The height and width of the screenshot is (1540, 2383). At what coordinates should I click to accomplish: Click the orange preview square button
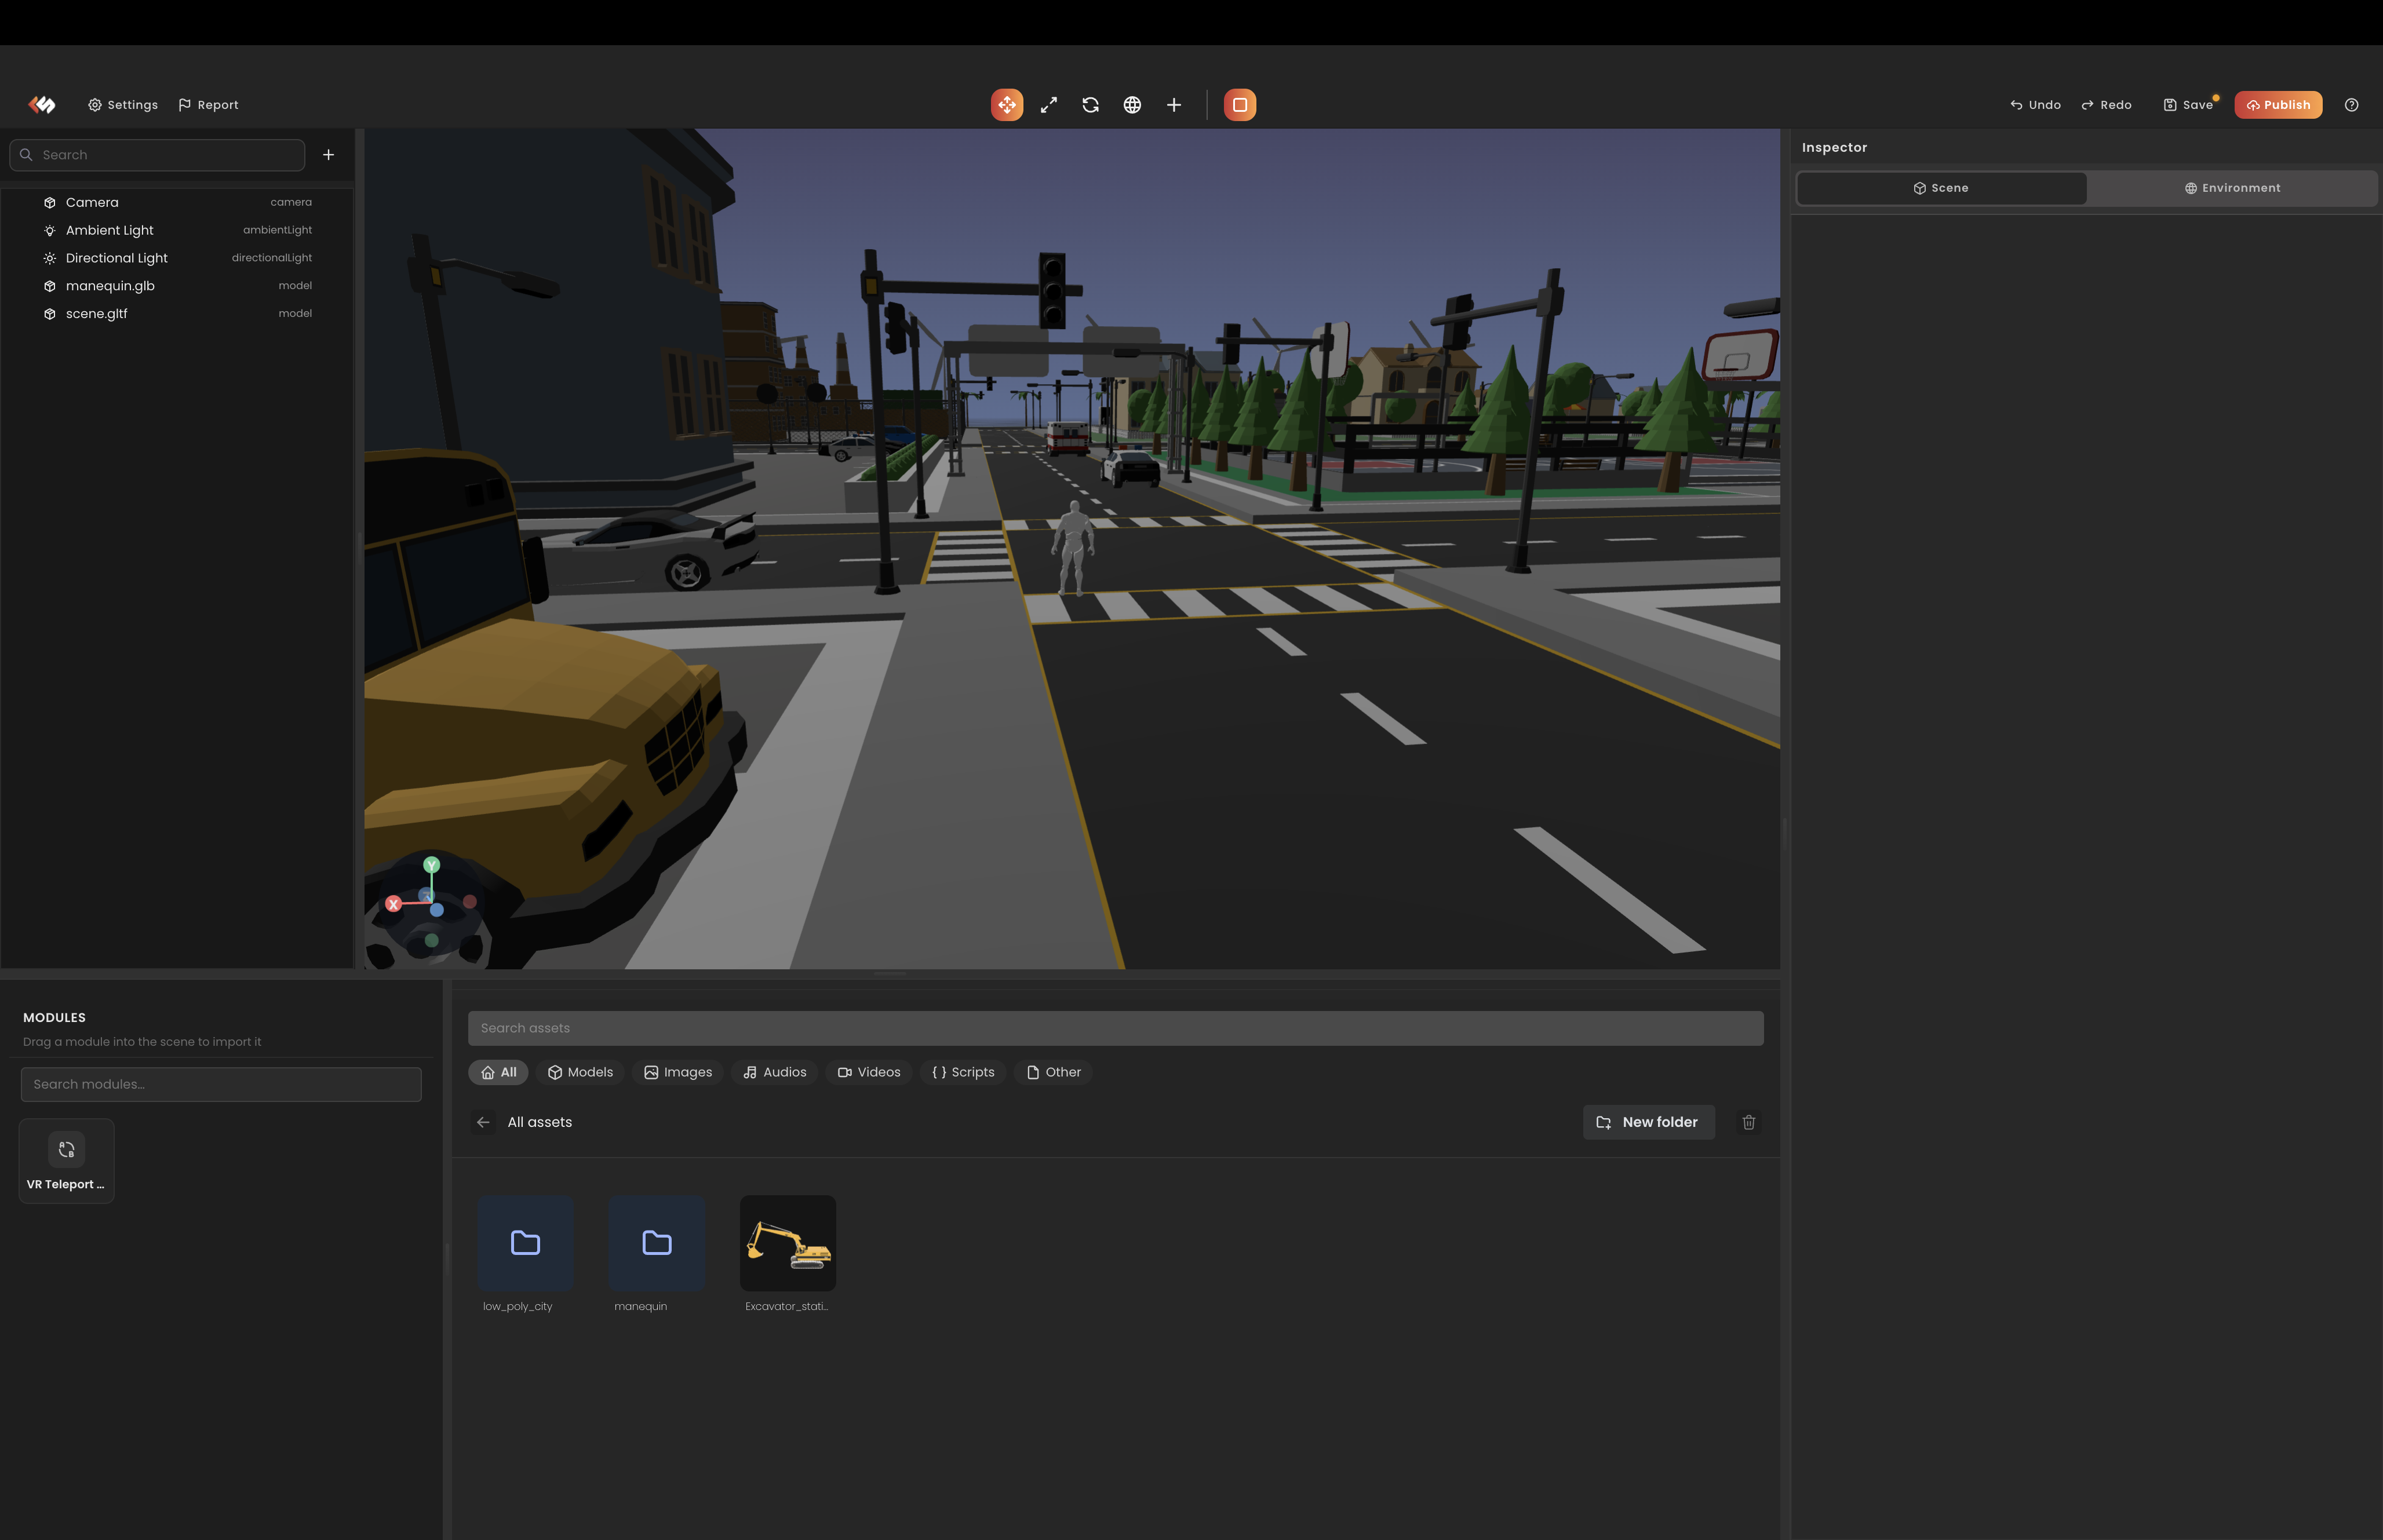[1239, 104]
